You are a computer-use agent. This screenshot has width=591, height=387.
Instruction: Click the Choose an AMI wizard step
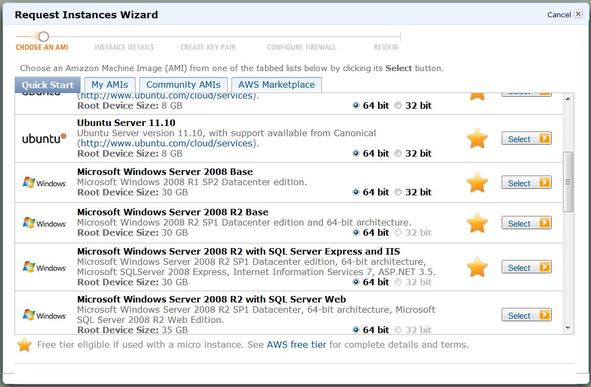click(42, 47)
